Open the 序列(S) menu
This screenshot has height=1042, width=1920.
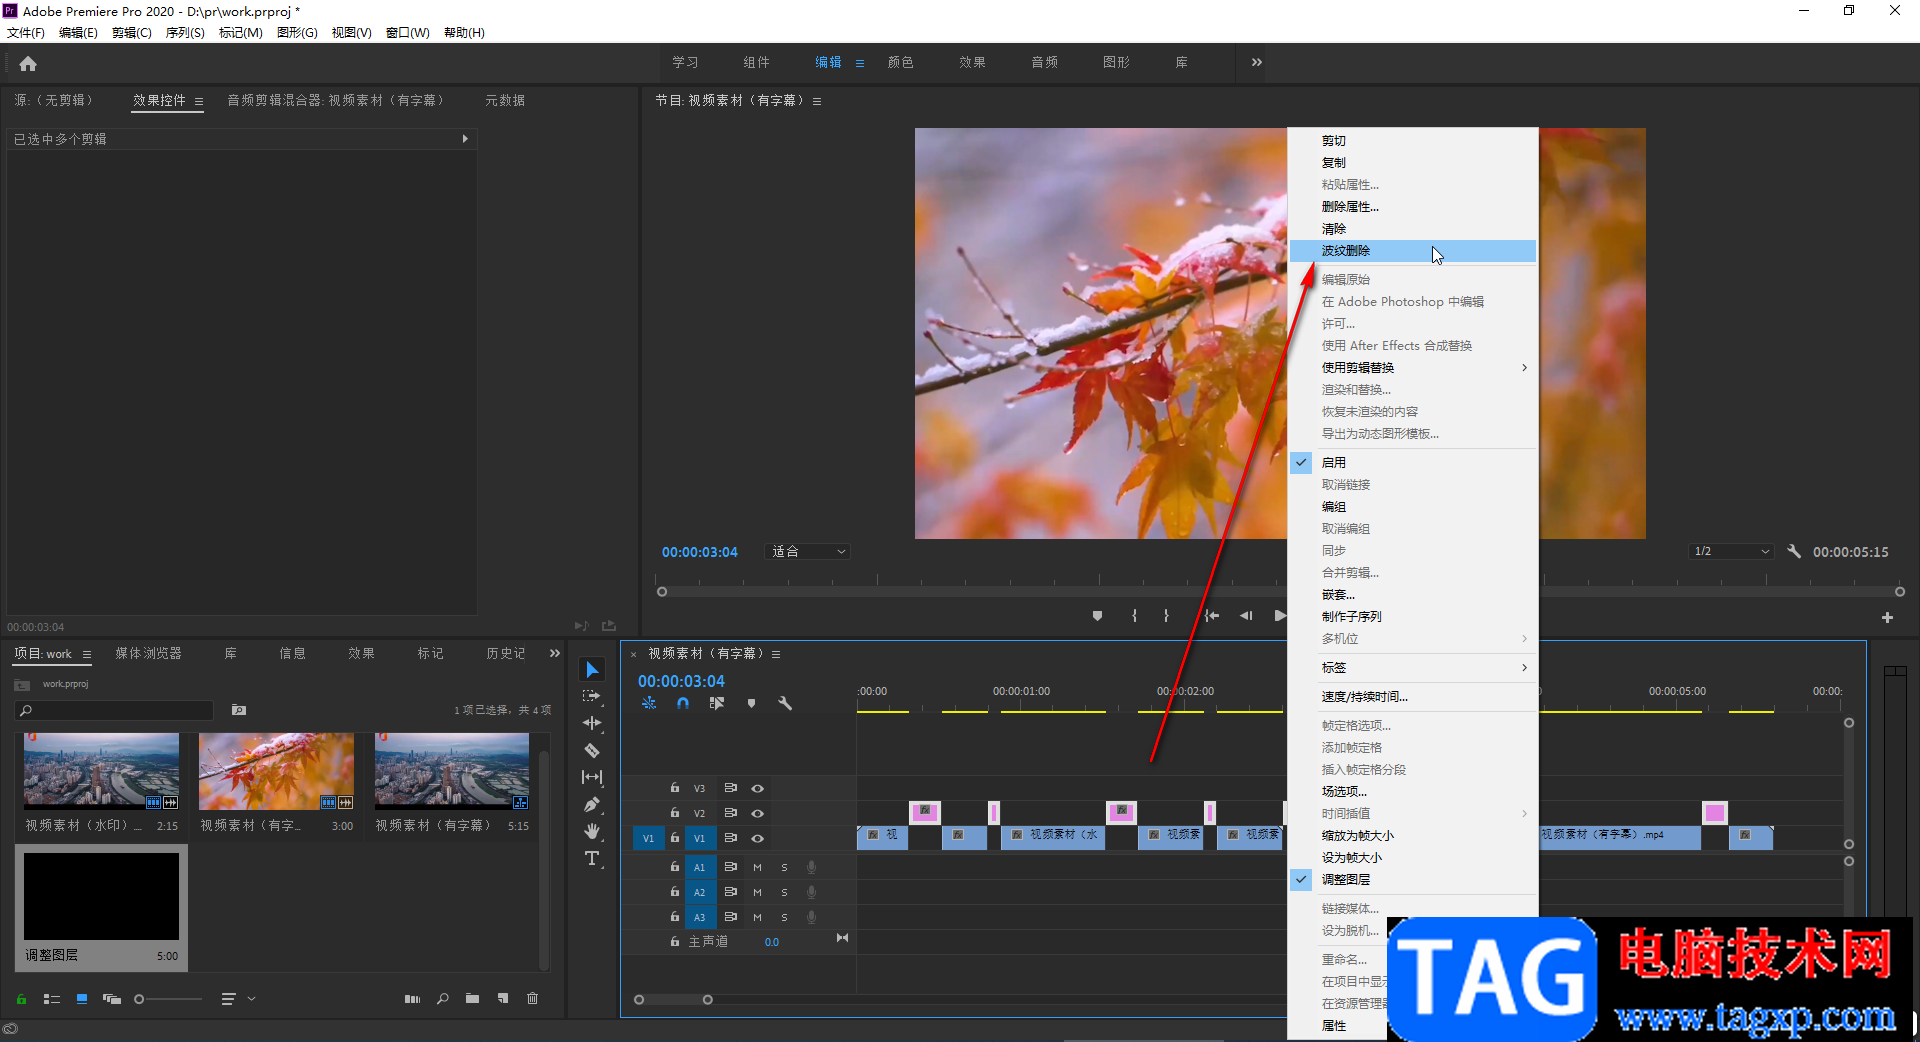click(185, 33)
